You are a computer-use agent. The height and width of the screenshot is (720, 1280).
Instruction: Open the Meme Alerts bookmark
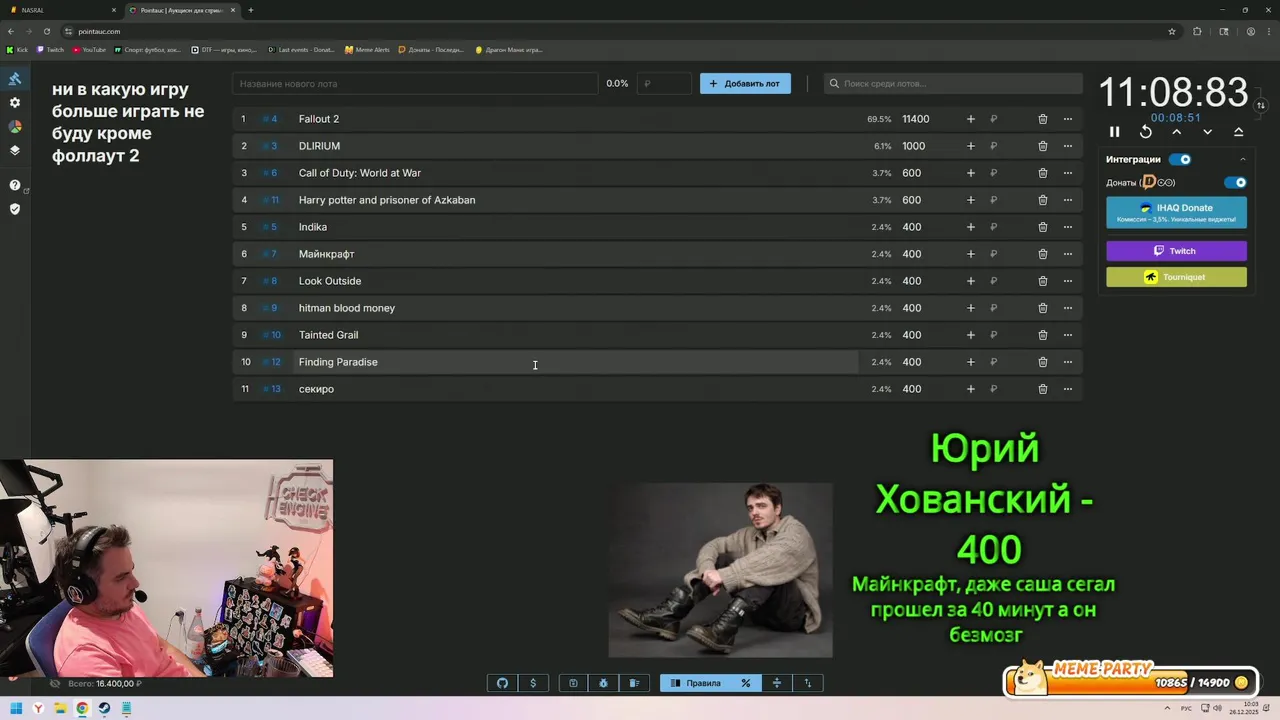[367, 49]
